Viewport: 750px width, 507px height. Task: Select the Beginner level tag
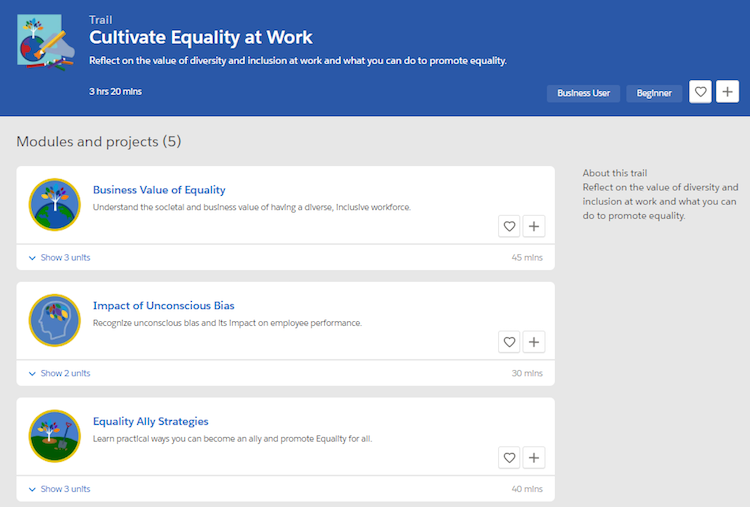(x=654, y=93)
